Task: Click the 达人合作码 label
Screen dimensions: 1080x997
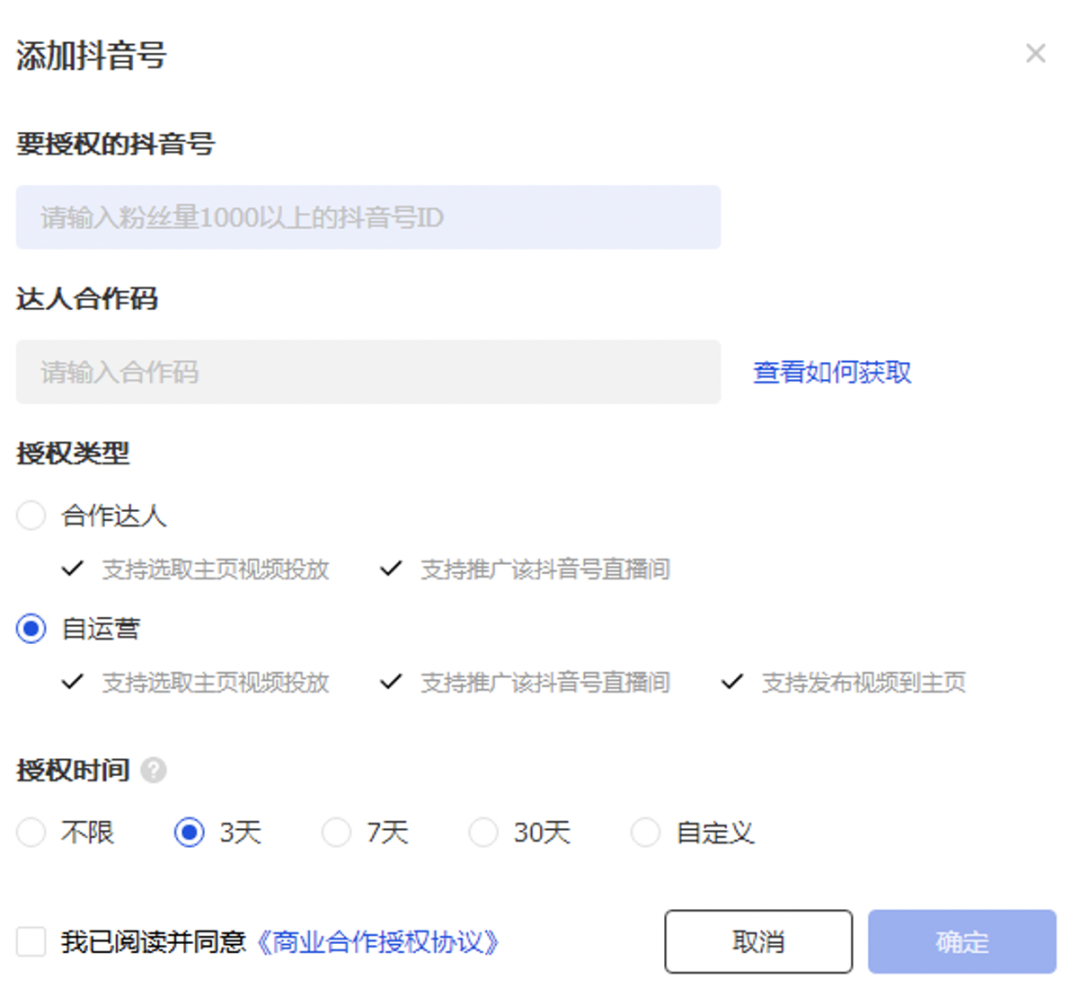Action: (87, 298)
